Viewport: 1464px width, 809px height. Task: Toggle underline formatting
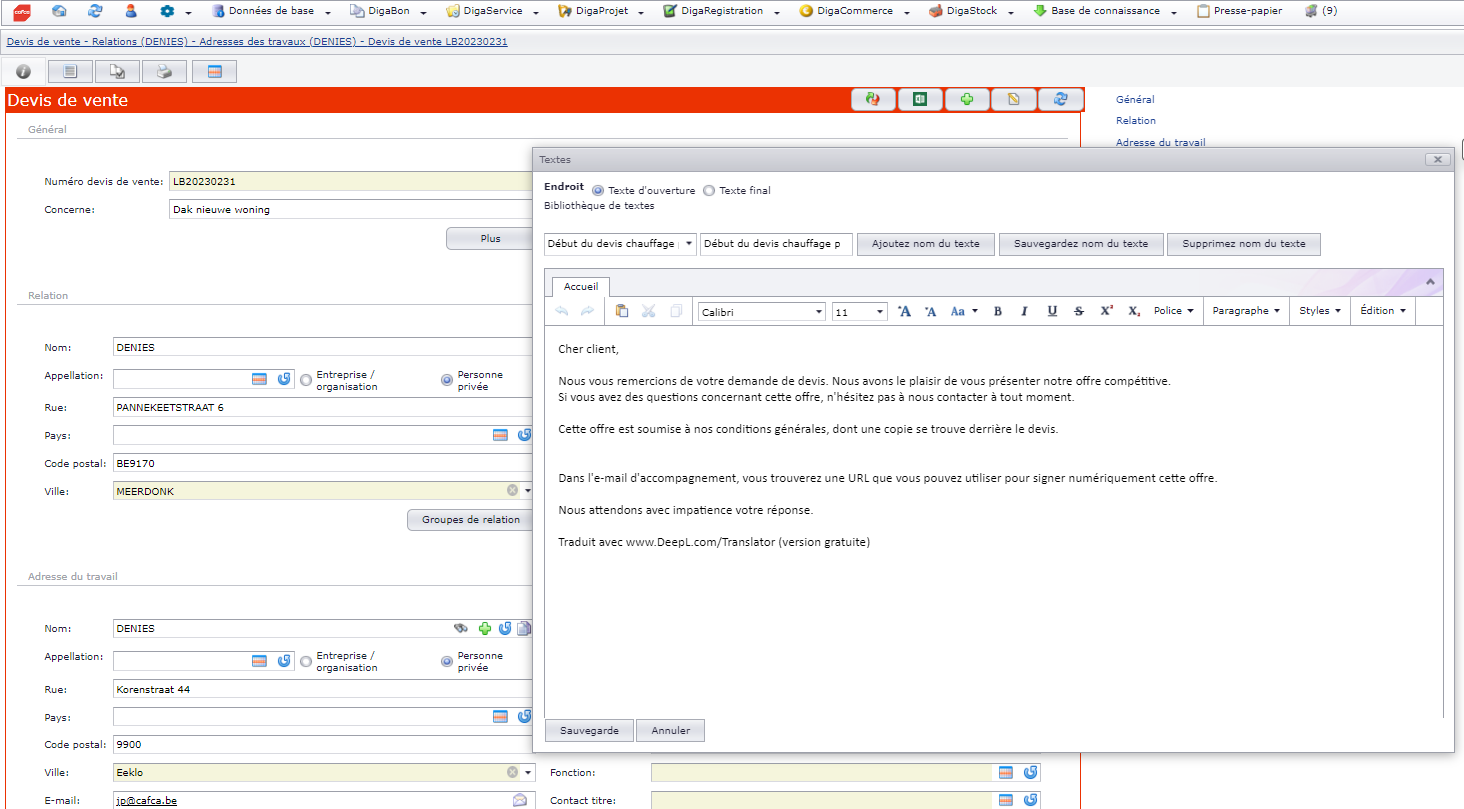(x=1052, y=311)
